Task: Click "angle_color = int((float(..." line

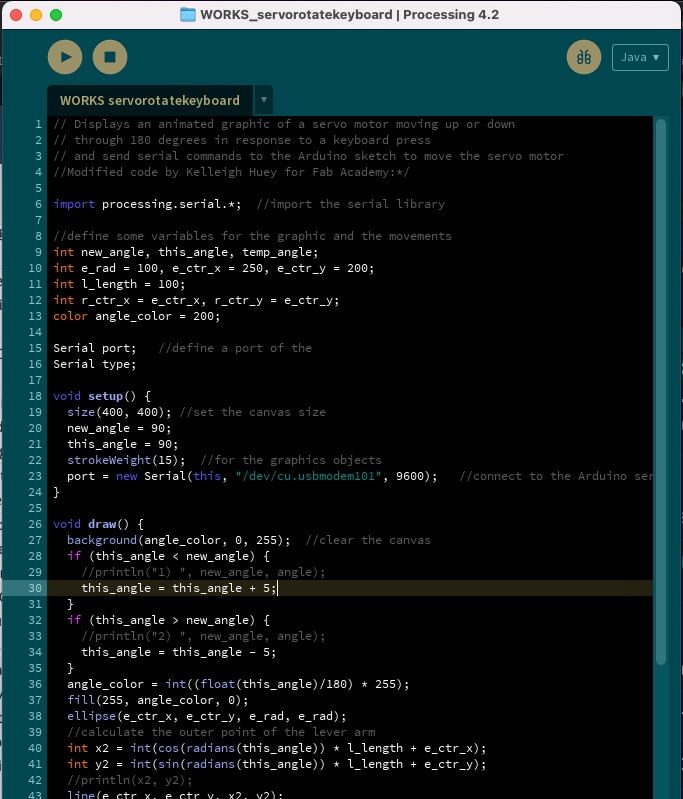Action: coord(239,684)
